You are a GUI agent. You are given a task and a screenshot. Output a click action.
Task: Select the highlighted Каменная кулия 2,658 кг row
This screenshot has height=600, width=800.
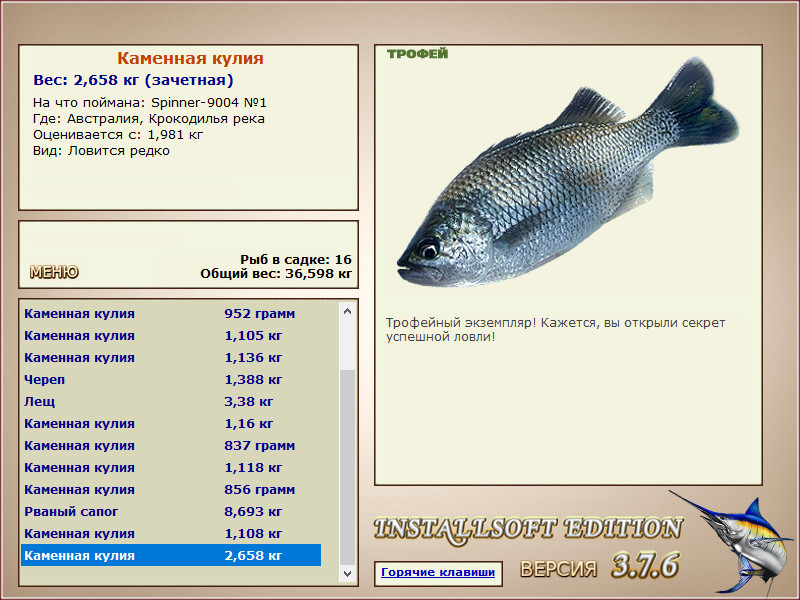coord(171,555)
